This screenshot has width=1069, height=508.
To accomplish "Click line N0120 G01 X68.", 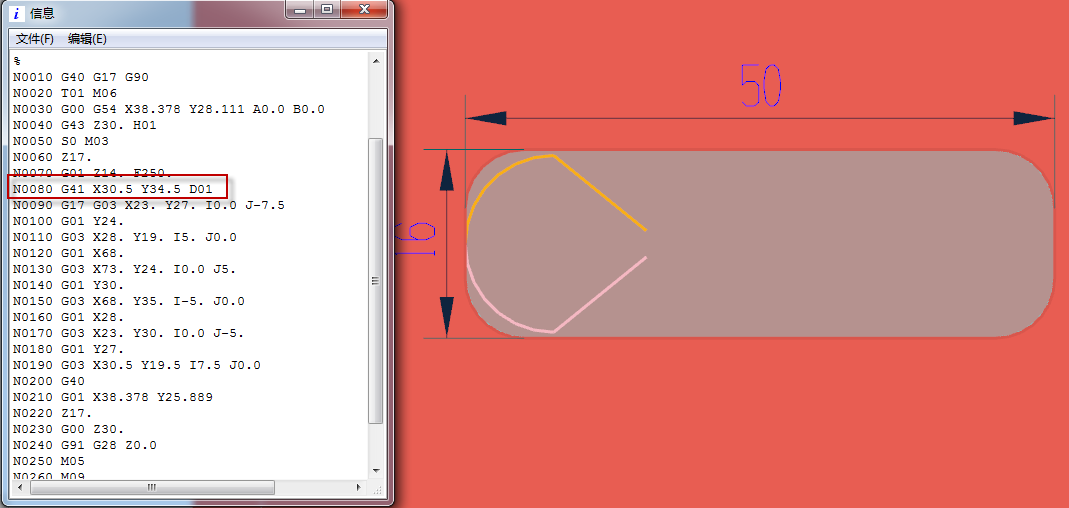I will point(68,253).
